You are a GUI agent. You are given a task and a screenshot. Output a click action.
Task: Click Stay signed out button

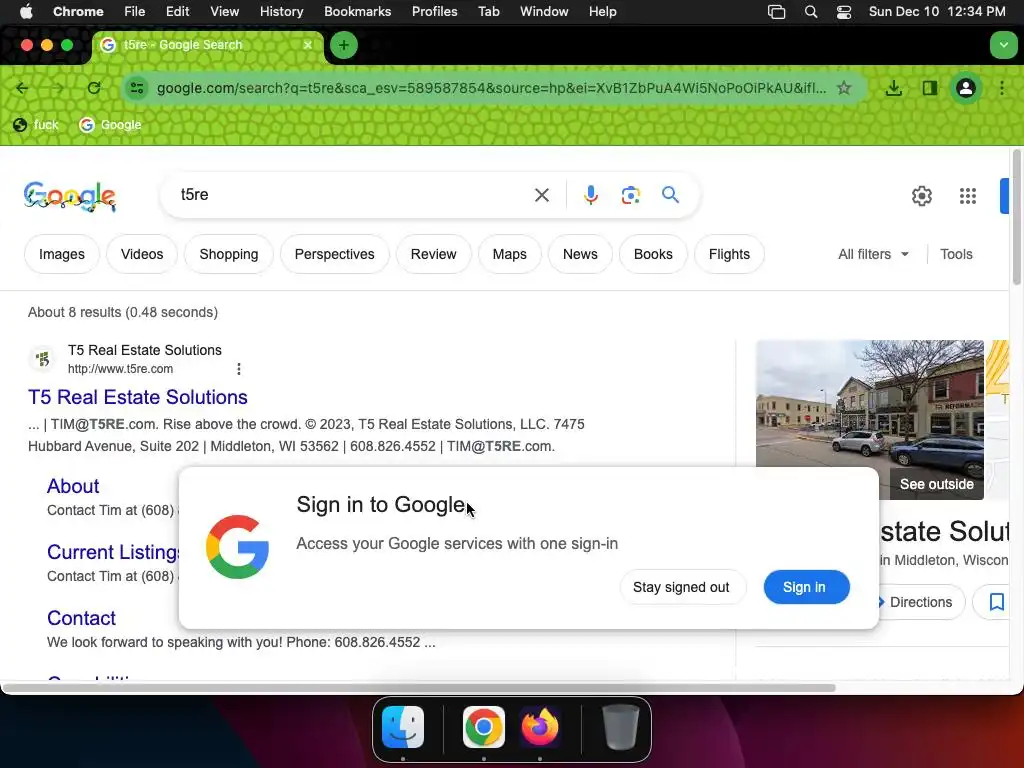click(680, 587)
